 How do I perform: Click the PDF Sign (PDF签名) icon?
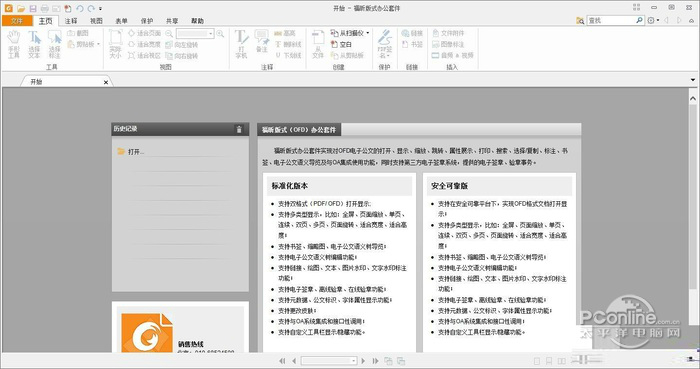pyautogui.click(x=384, y=44)
